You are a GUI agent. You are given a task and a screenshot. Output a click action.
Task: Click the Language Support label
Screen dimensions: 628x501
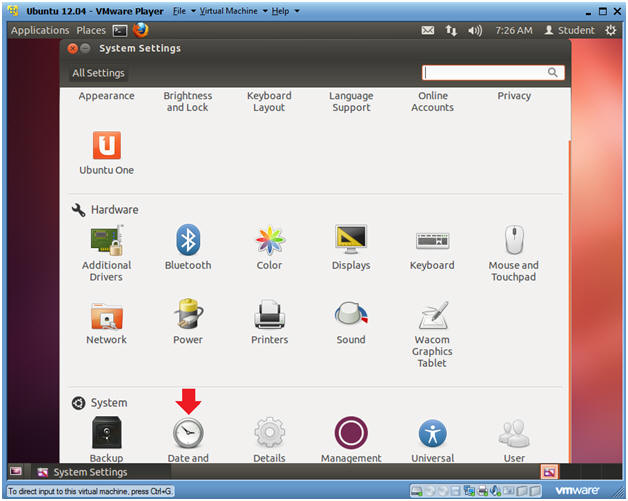point(351,101)
